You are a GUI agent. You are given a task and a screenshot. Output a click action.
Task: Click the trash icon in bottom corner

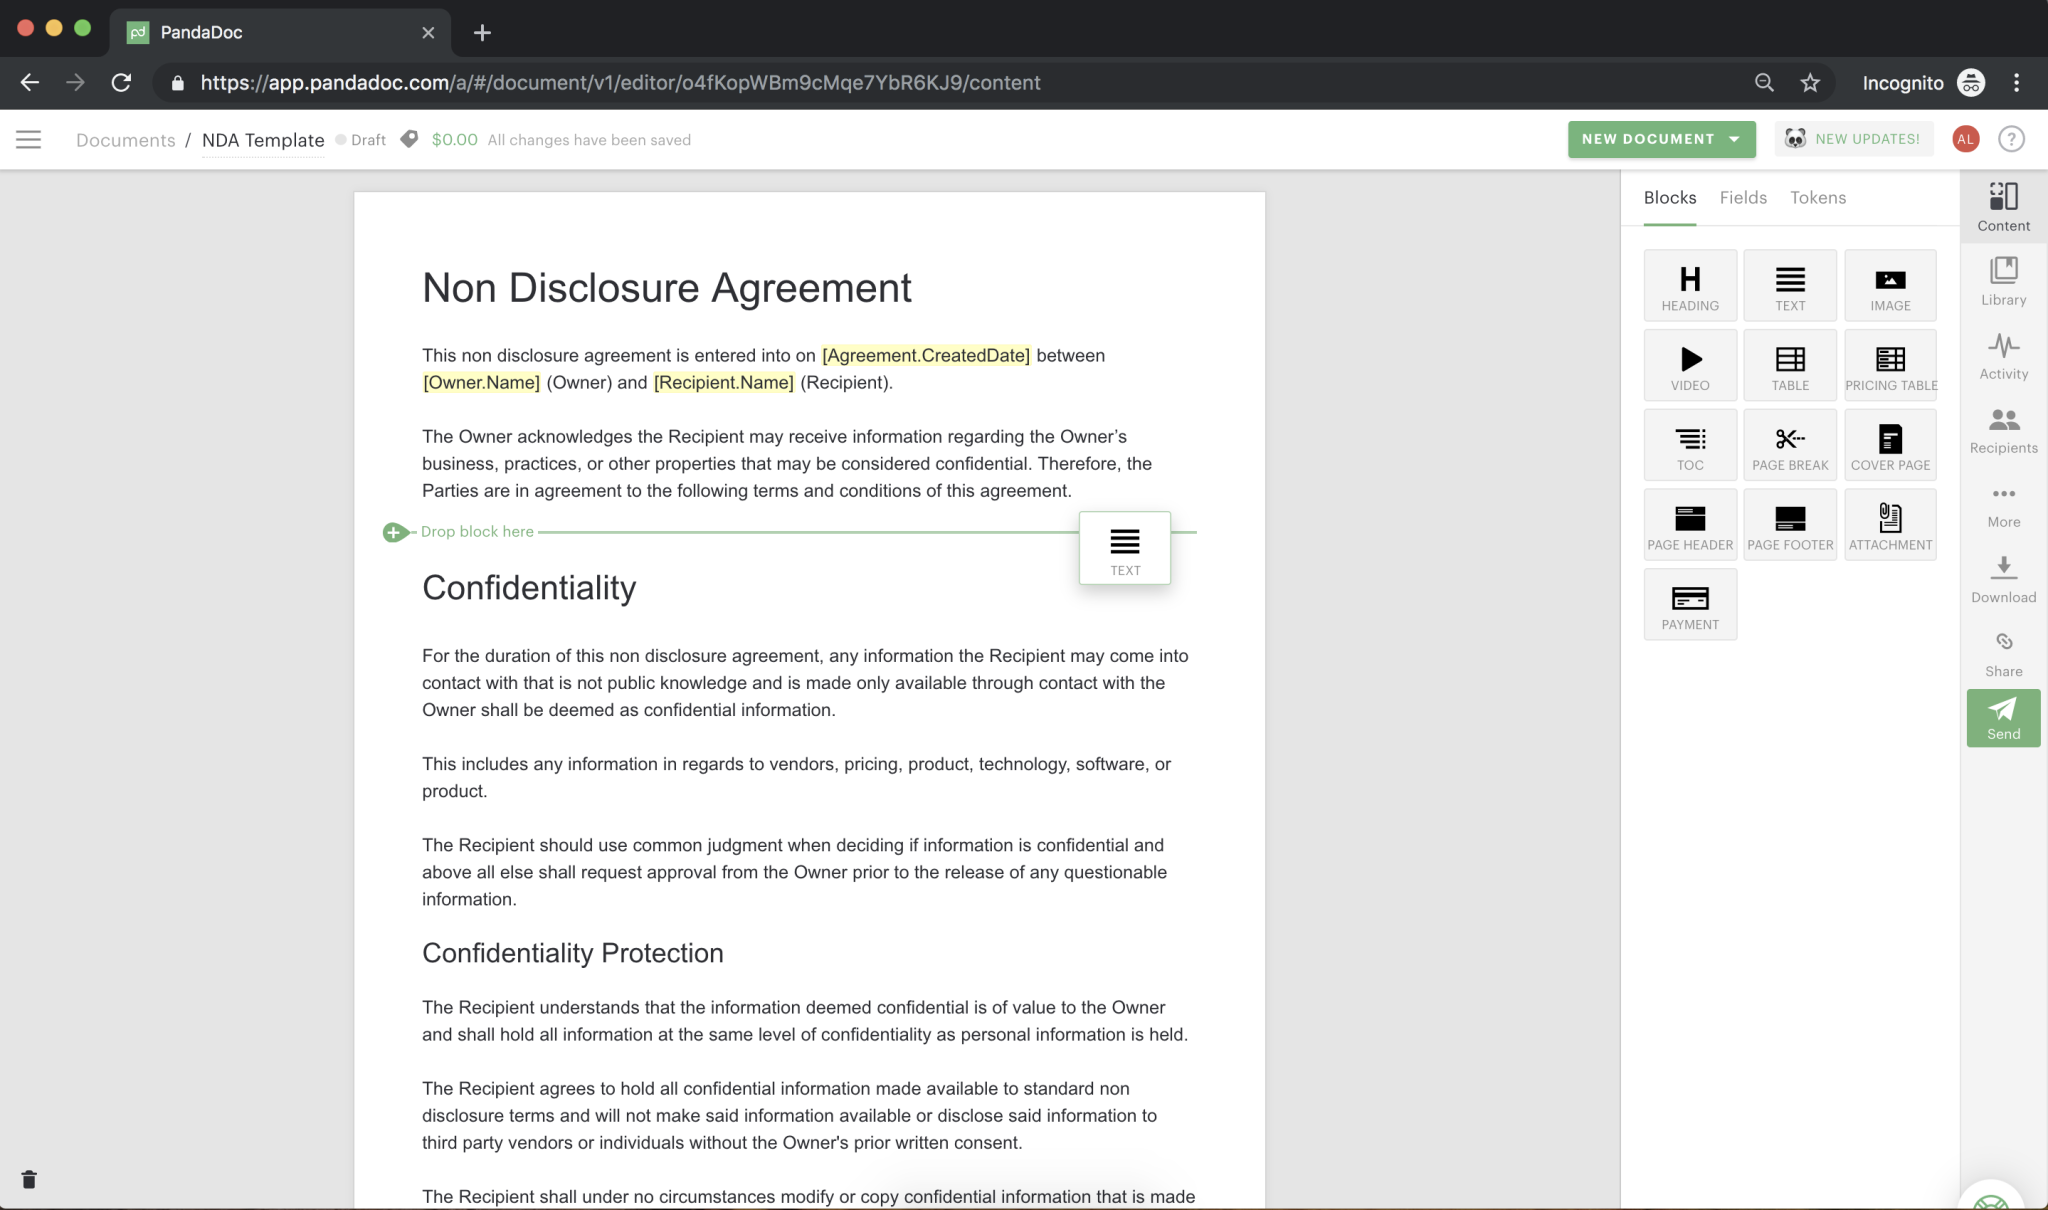(x=29, y=1180)
